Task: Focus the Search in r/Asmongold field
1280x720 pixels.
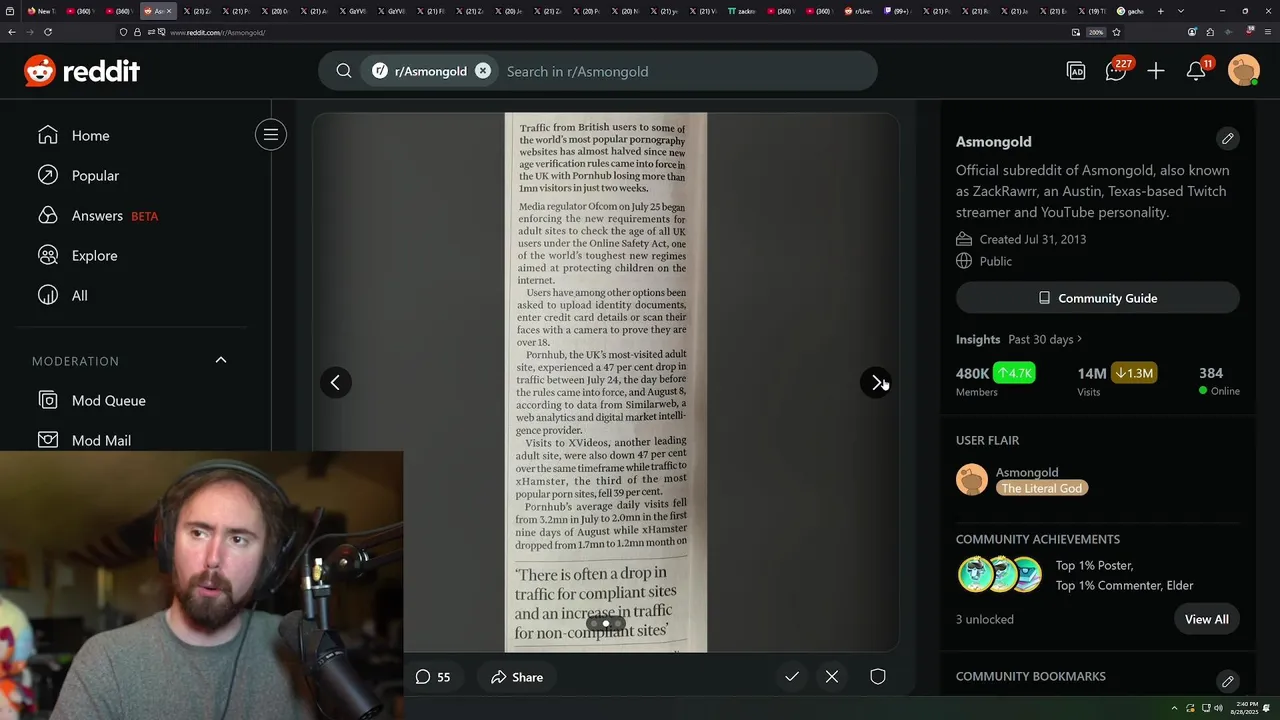Action: [685, 71]
